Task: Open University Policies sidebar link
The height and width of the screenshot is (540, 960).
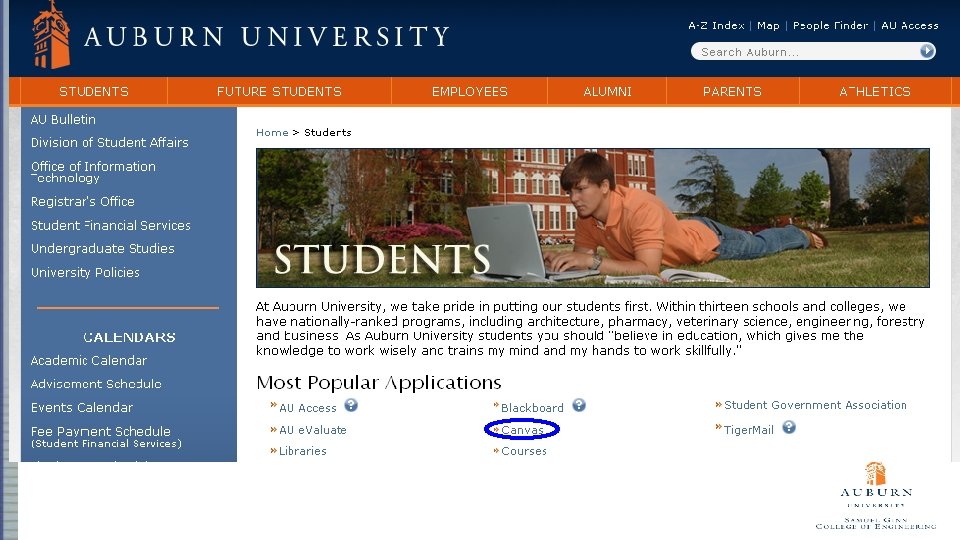Action: [85, 272]
